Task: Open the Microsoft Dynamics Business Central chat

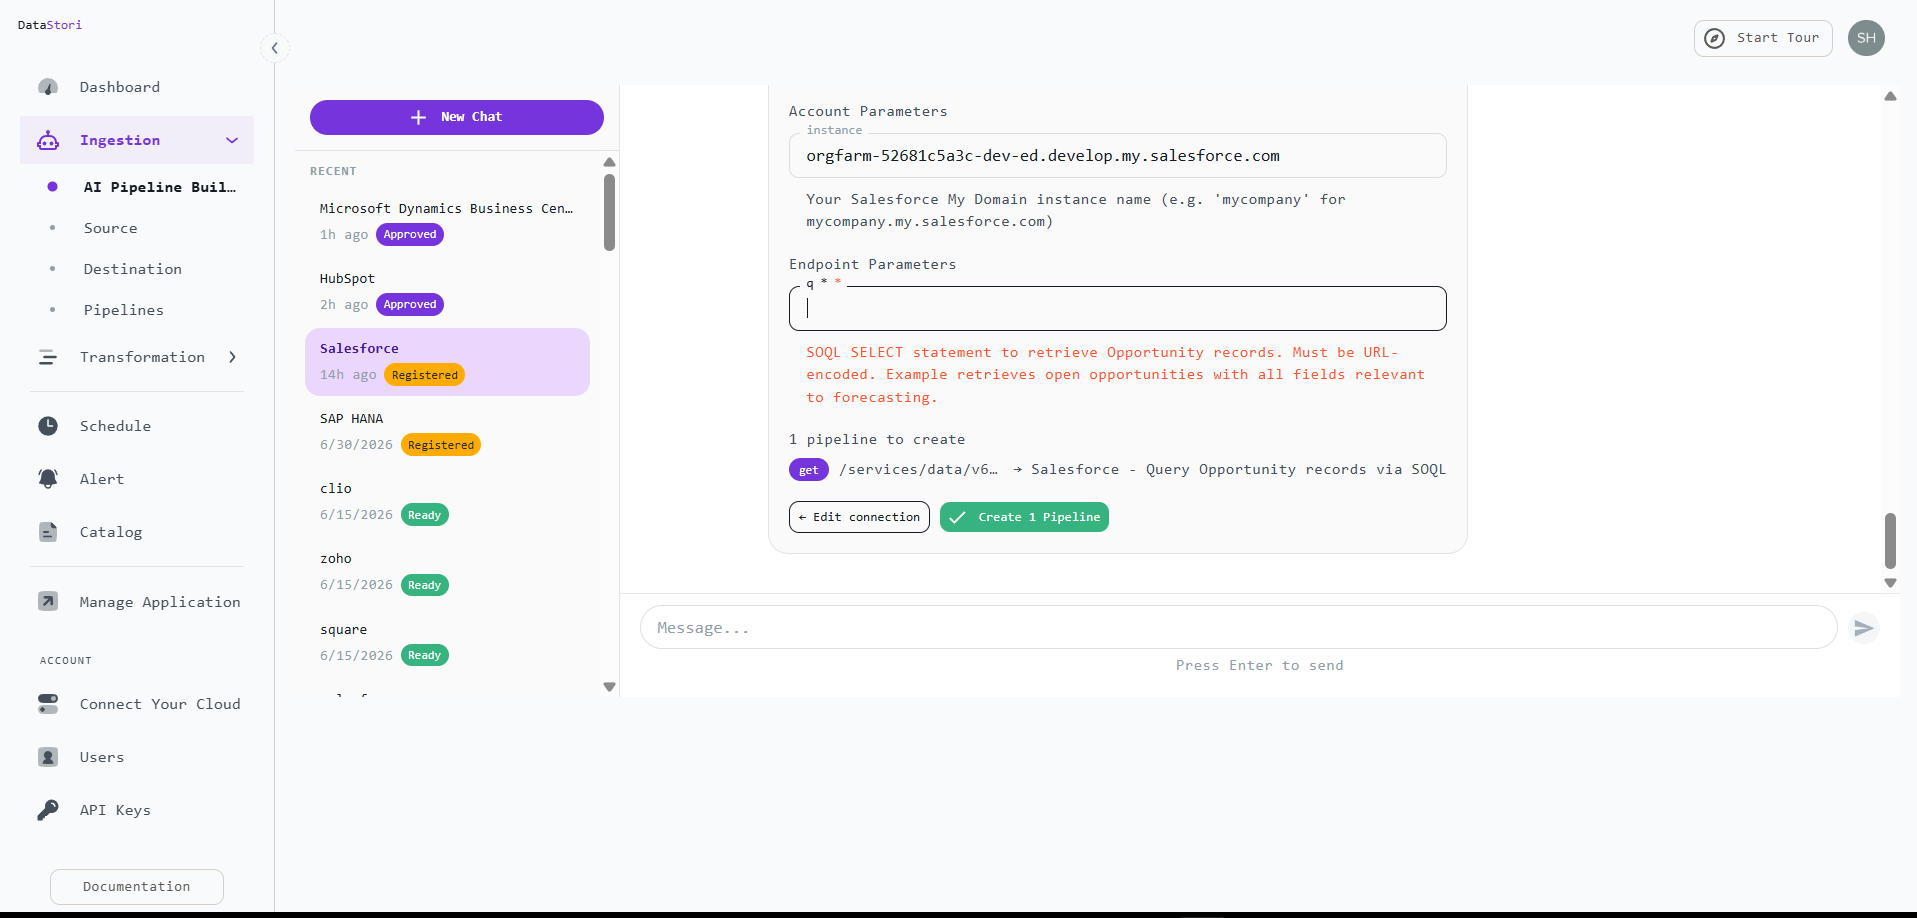Action: click(447, 221)
